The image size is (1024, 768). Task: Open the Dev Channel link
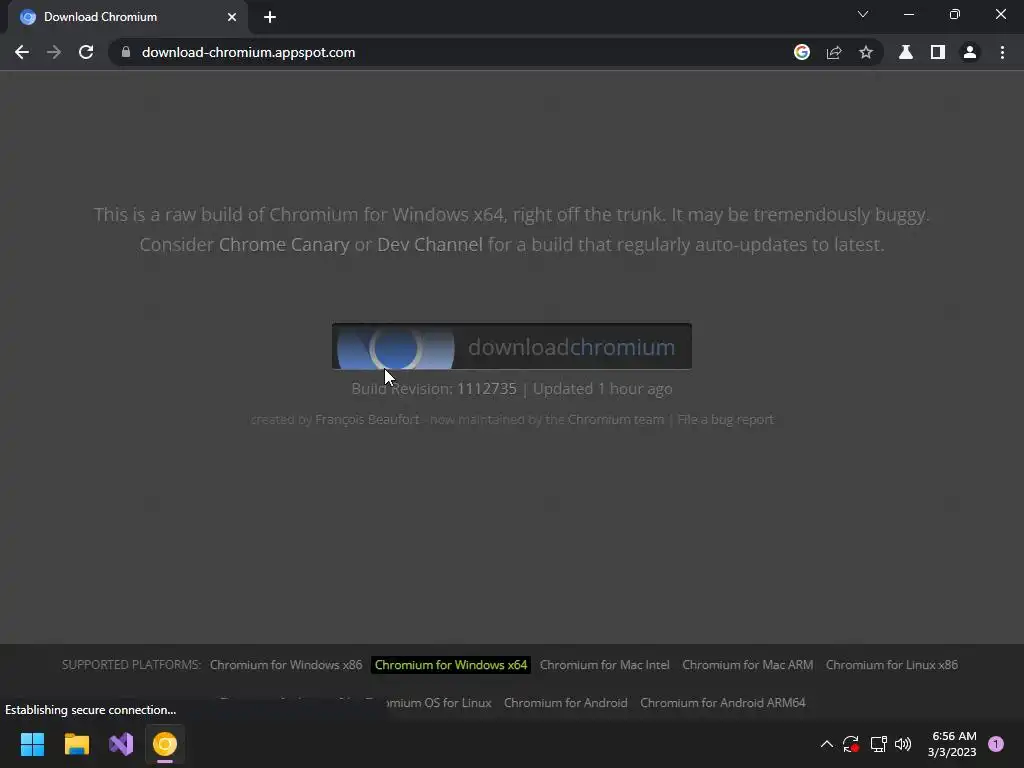click(x=430, y=244)
